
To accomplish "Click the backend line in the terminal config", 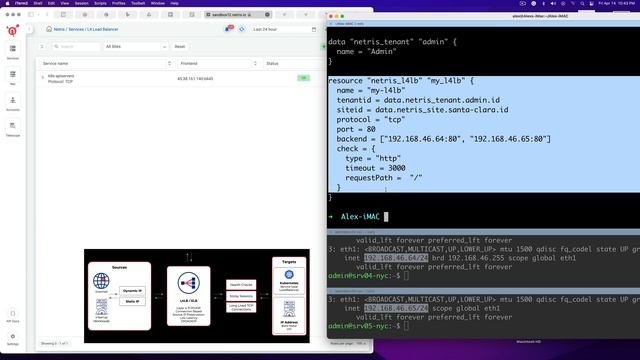I will coord(443,139).
